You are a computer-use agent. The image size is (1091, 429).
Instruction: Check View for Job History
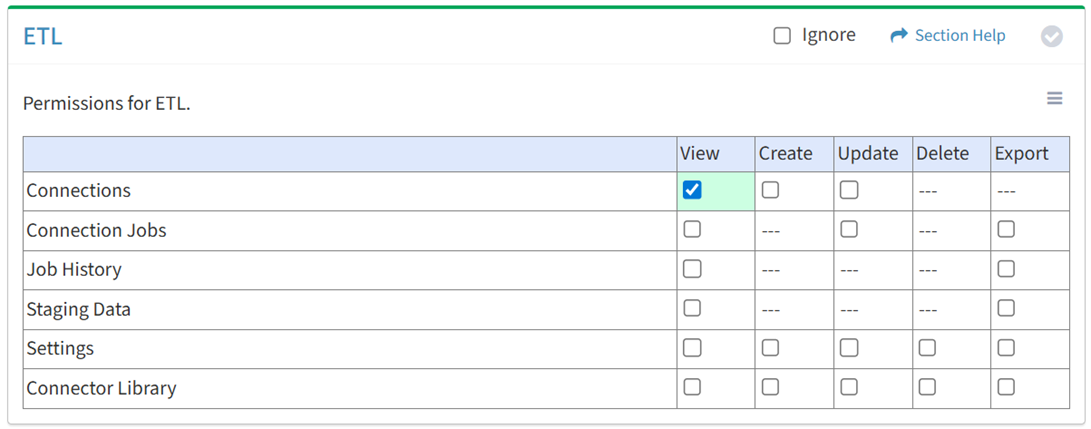[x=692, y=269]
